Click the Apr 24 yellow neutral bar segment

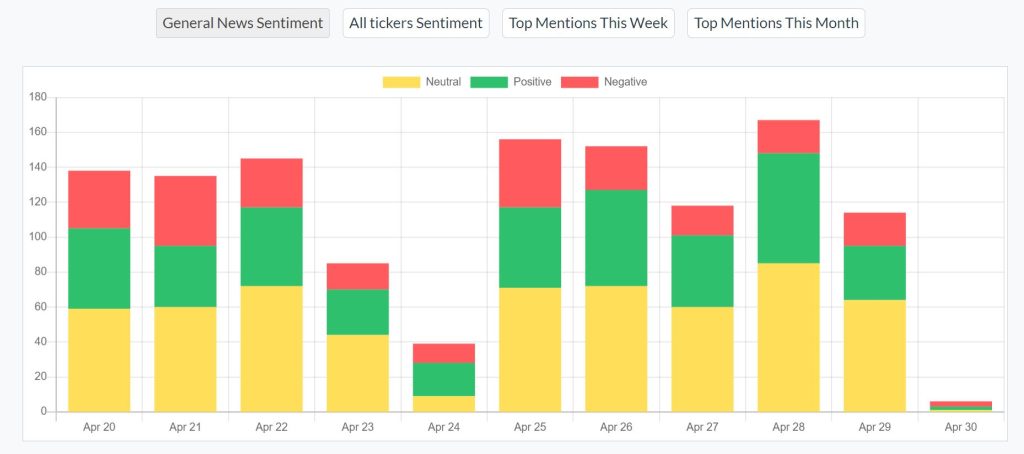click(x=443, y=403)
